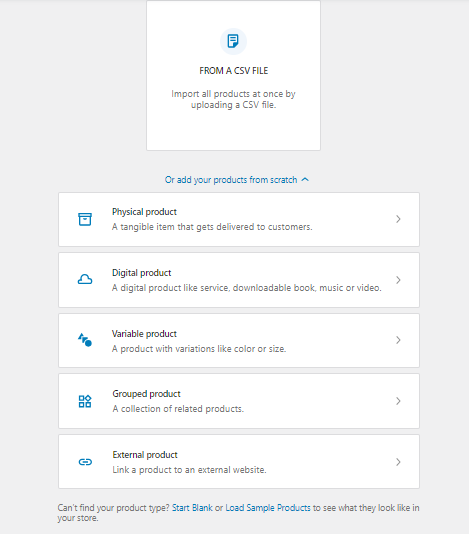
Task: Choose the Variable product title
Action: click(x=144, y=334)
